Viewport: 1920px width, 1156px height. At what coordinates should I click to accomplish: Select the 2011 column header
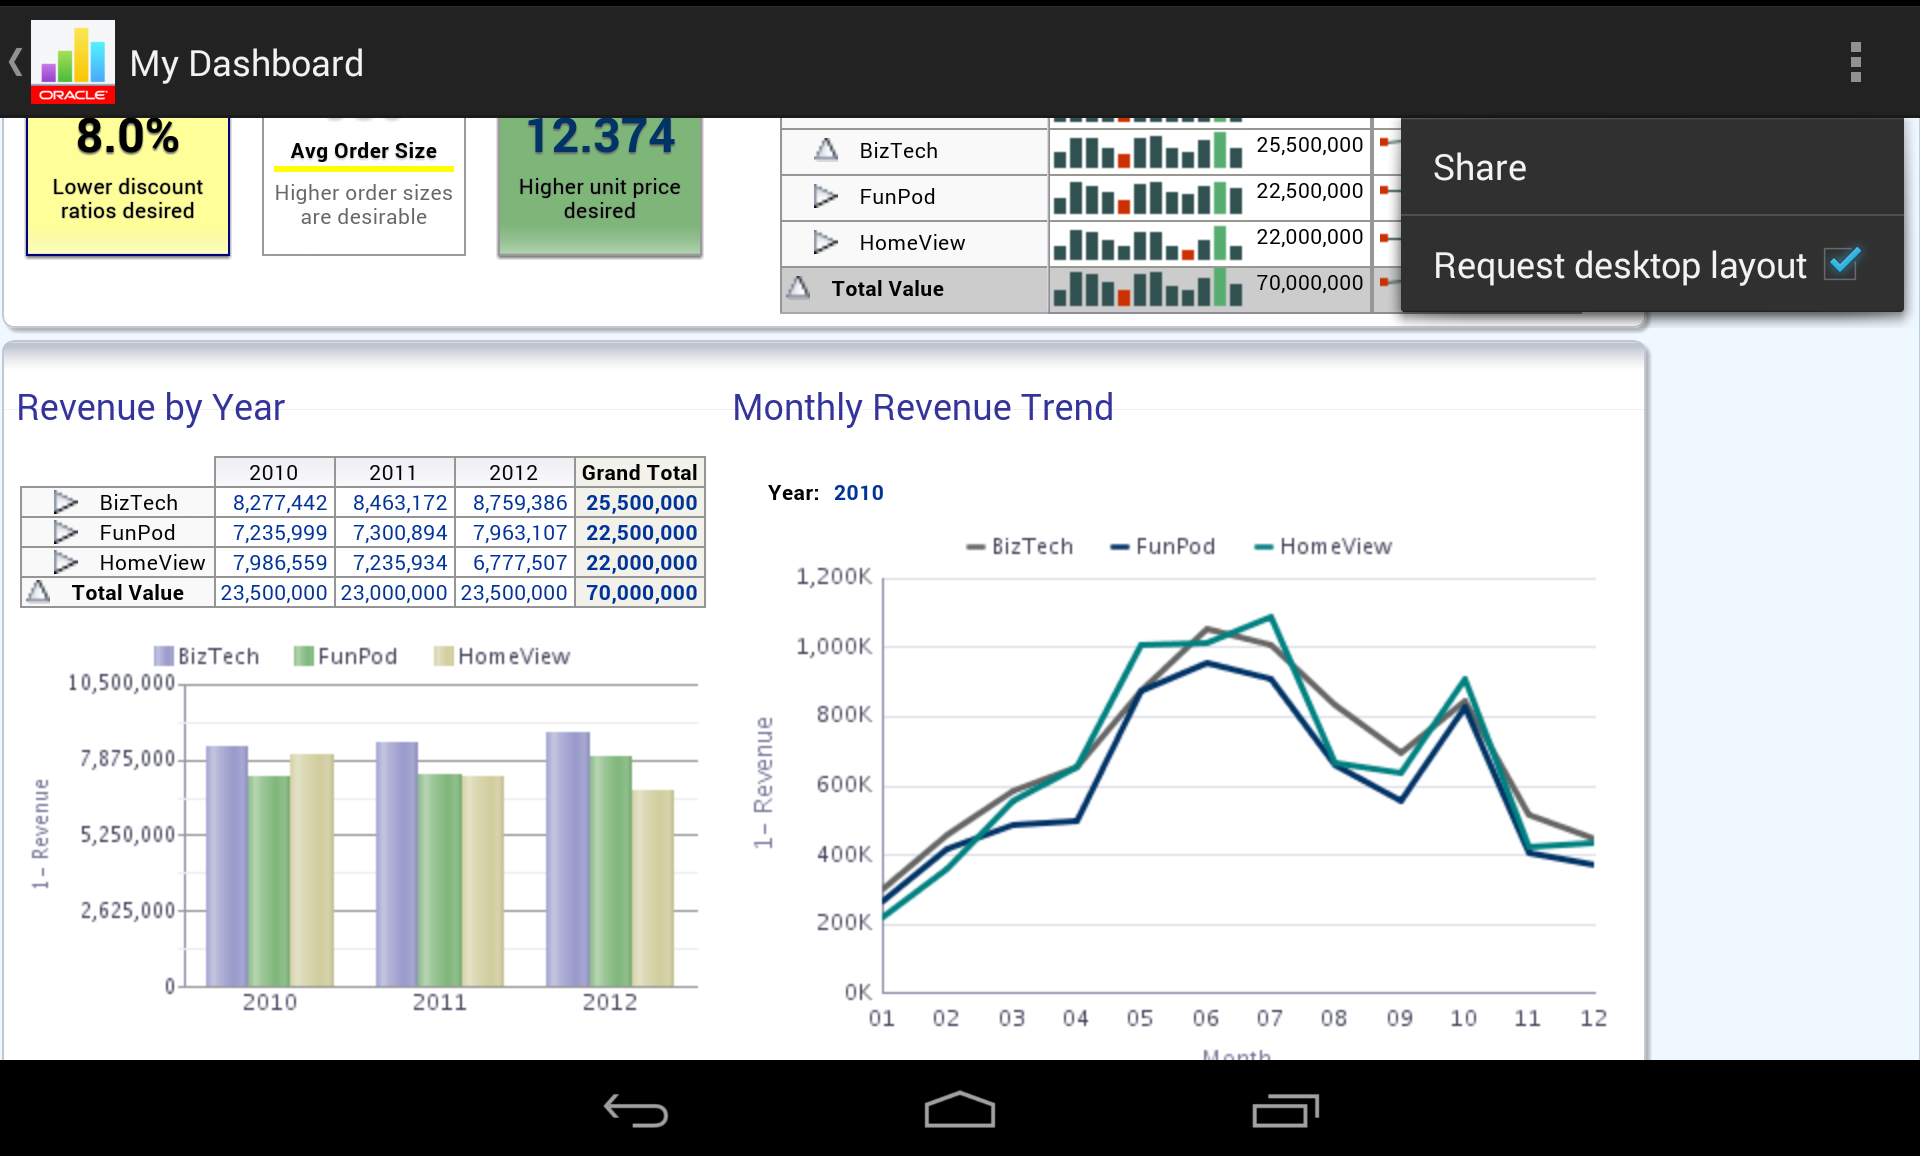394,472
